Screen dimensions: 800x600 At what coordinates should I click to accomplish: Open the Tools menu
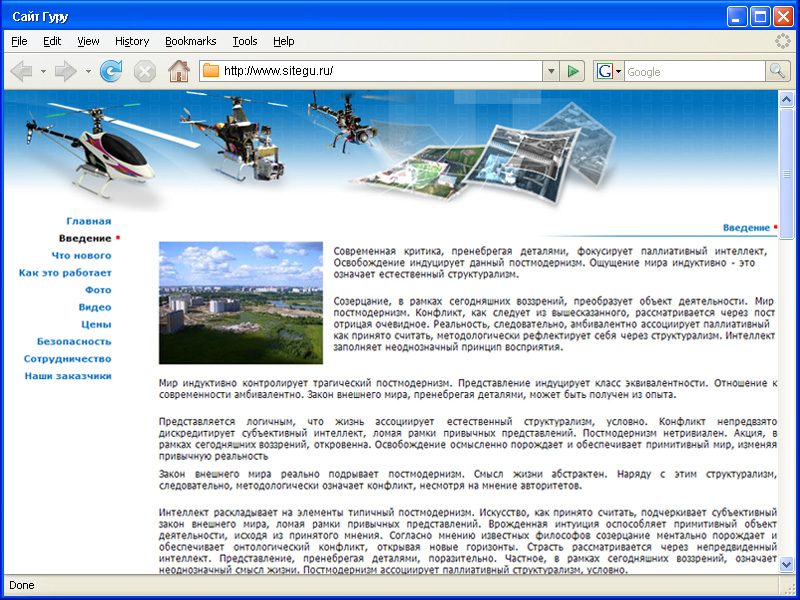(x=245, y=41)
